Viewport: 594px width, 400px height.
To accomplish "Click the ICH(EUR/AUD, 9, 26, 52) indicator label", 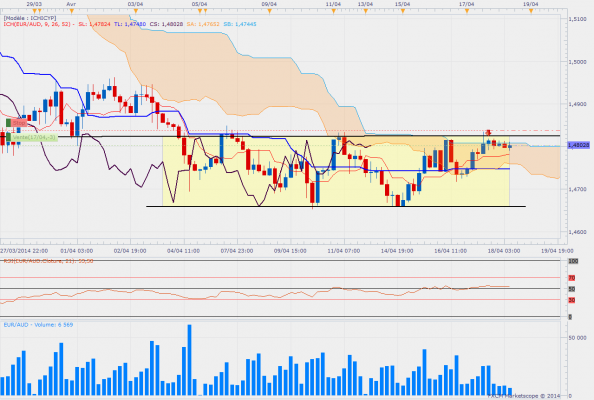I will [x=37, y=24].
